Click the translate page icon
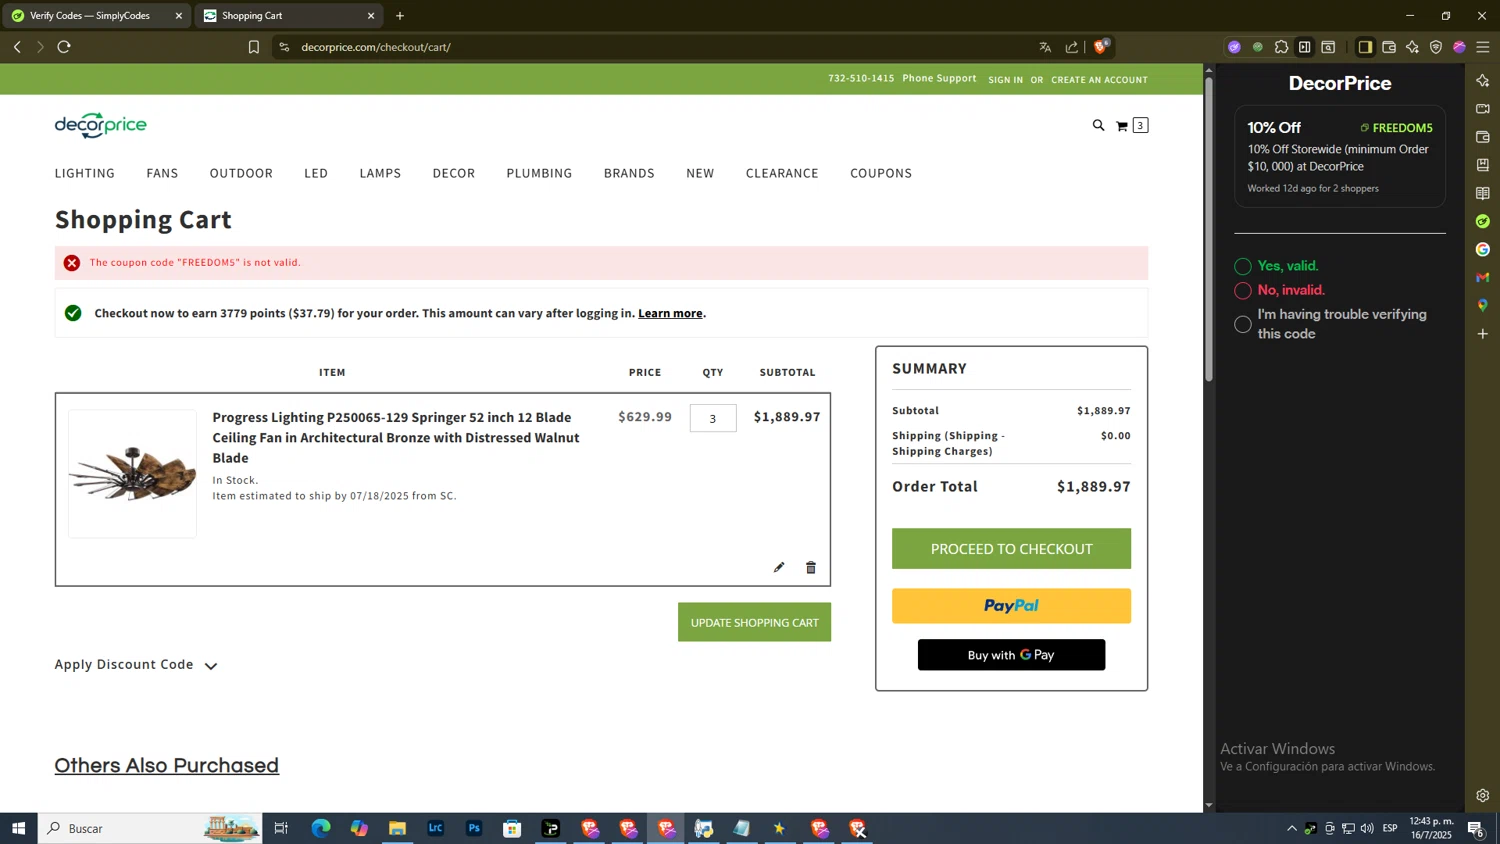 (1045, 47)
